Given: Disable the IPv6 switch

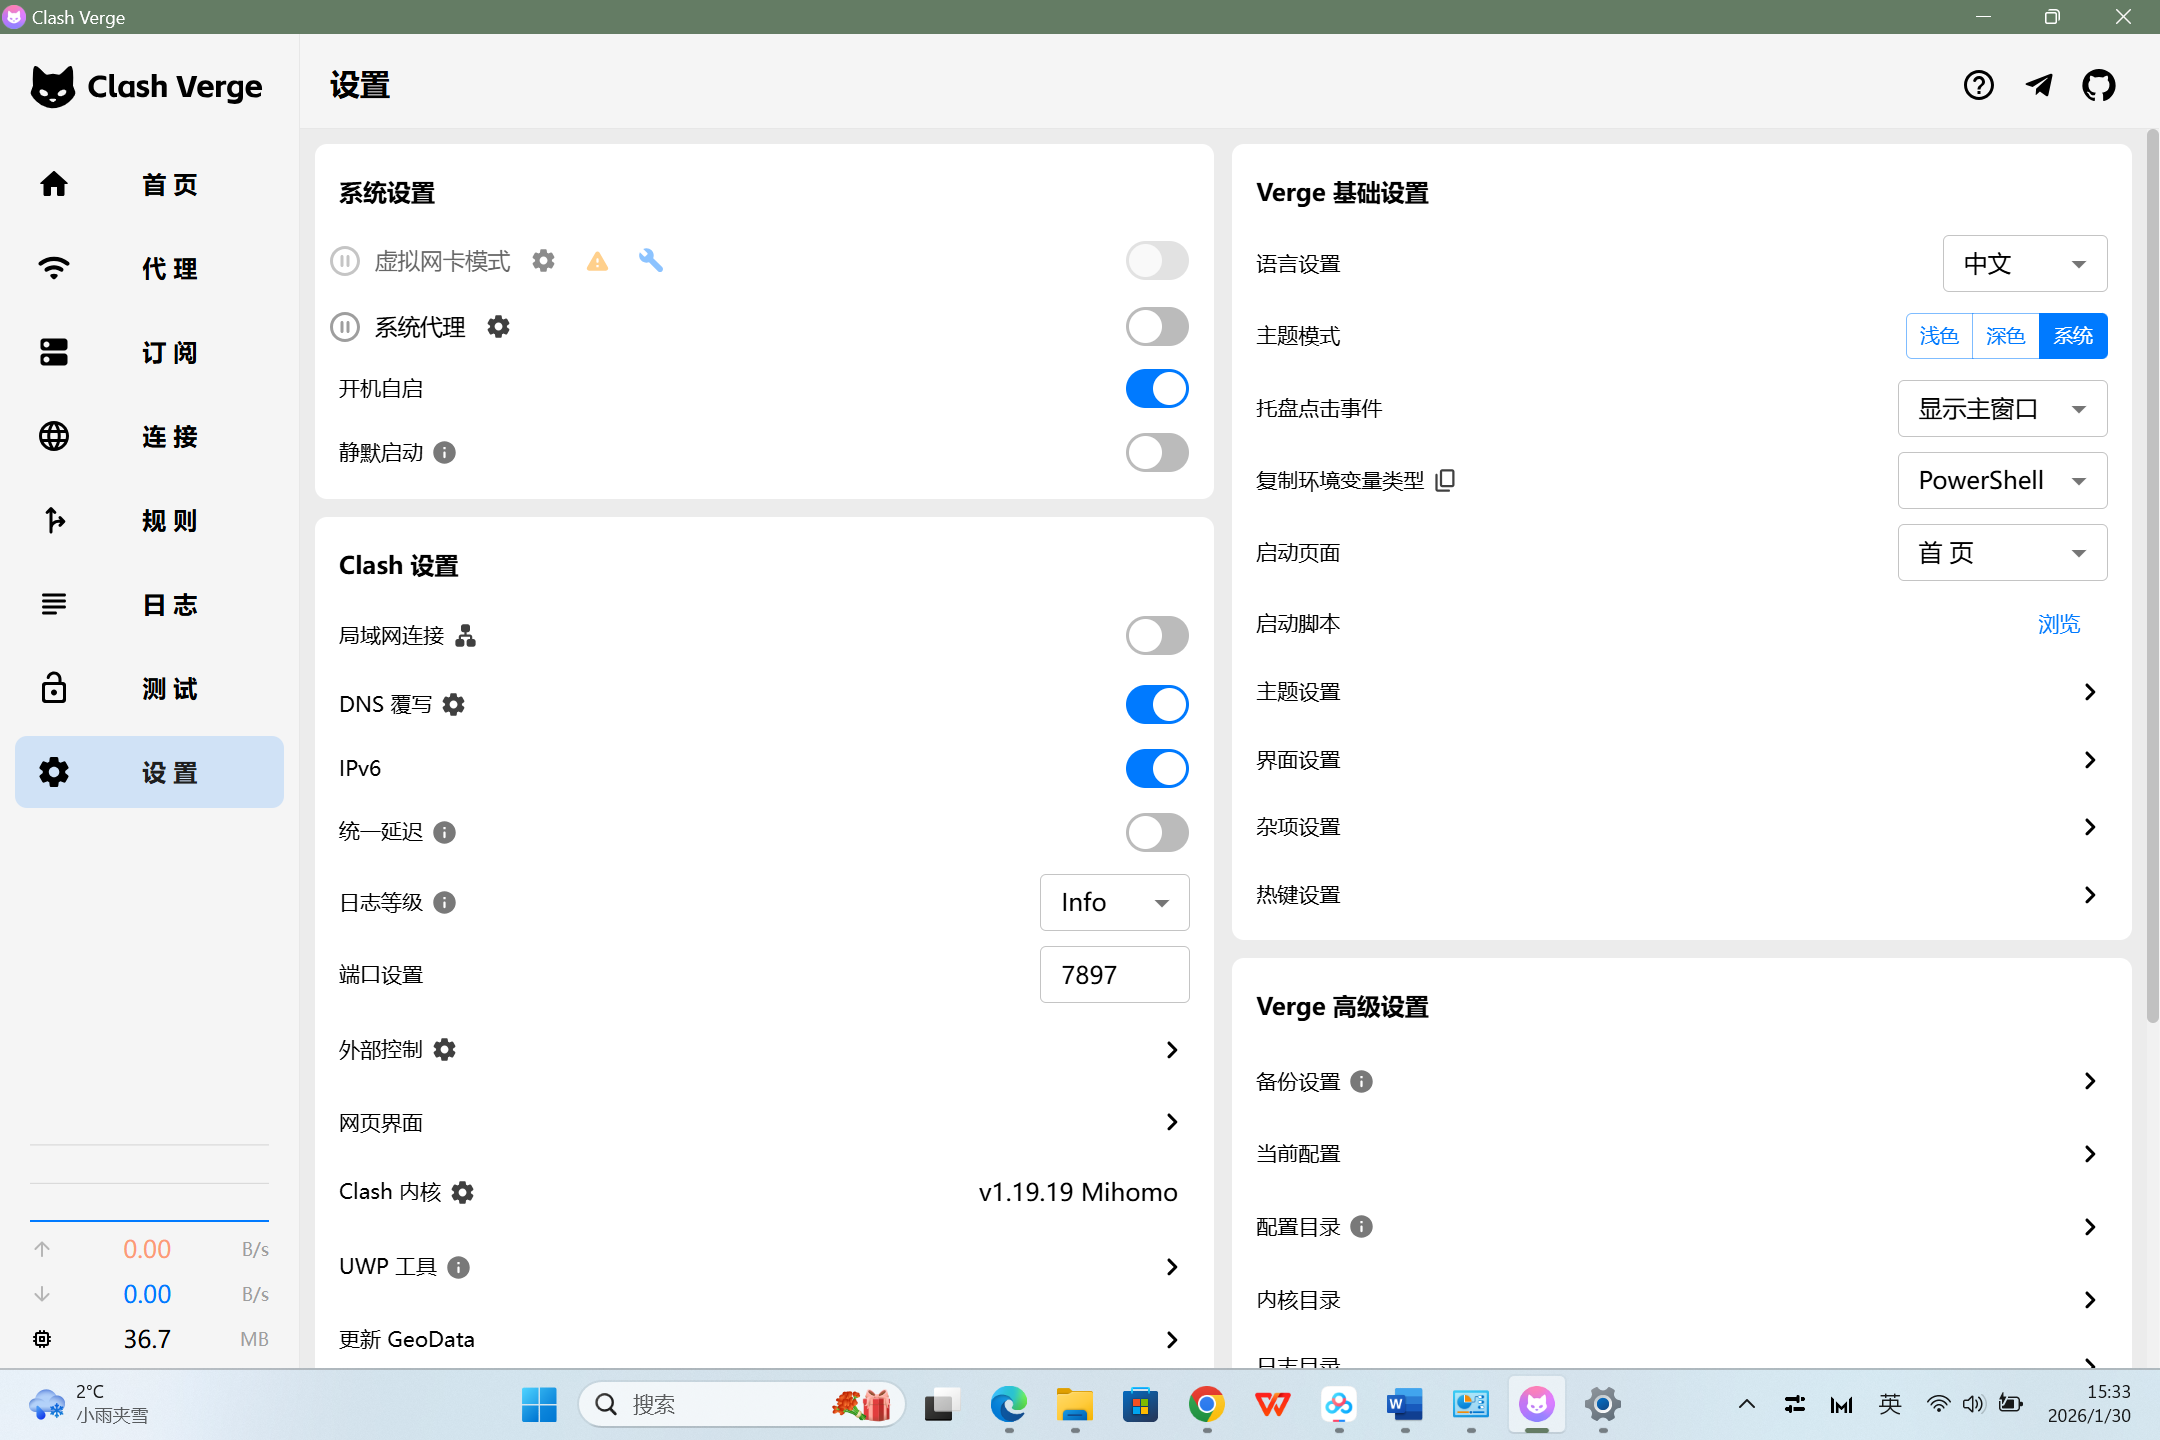Looking at the screenshot, I should point(1157,769).
